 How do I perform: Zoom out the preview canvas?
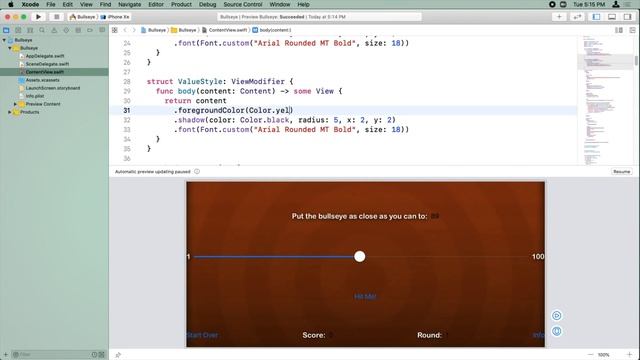pyautogui.click(x=590, y=355)
